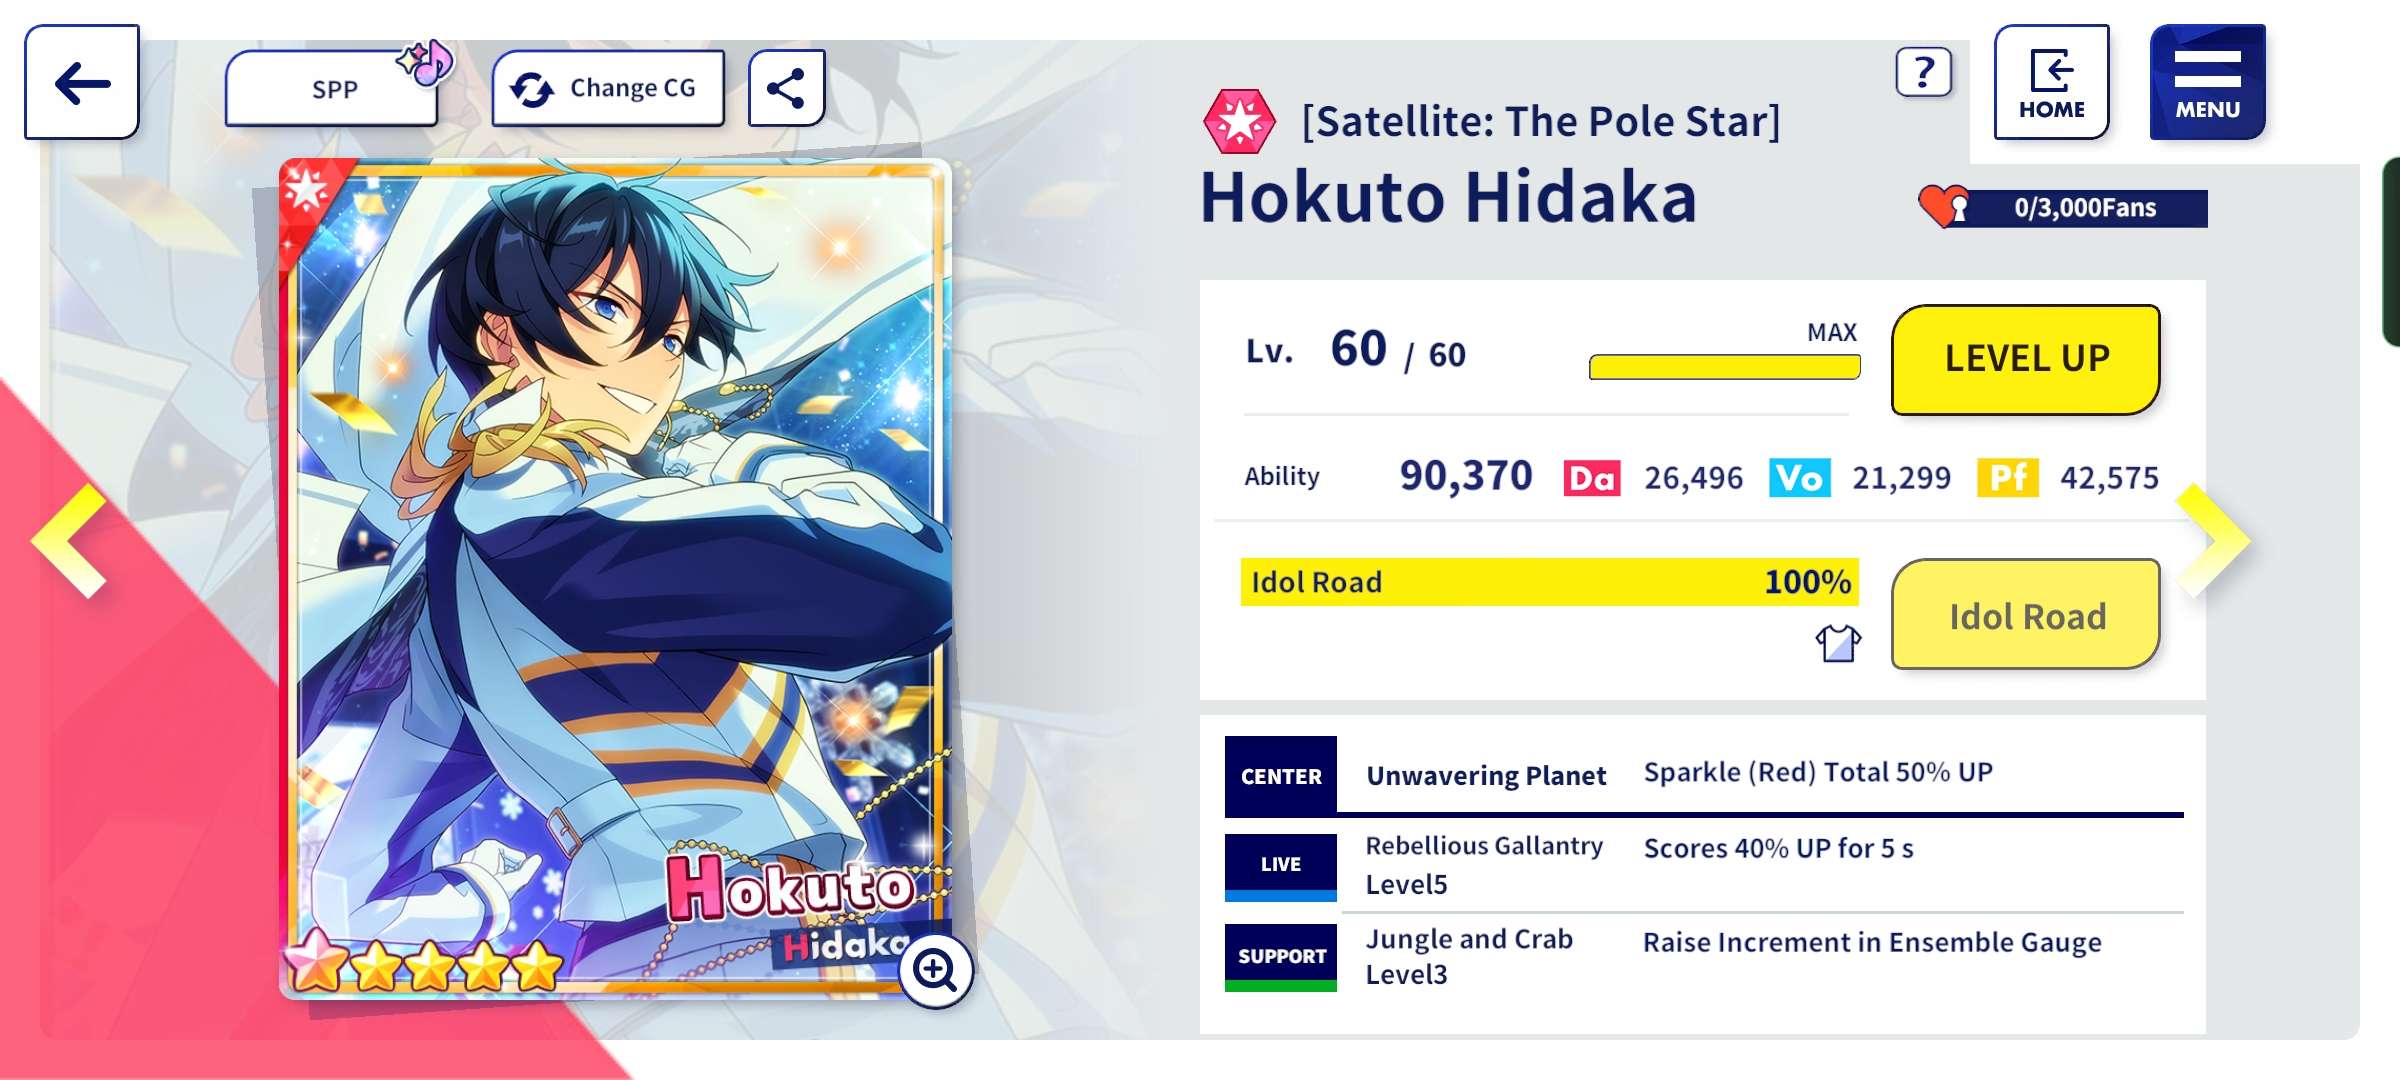Open the share icon

(x=787, y=88)
